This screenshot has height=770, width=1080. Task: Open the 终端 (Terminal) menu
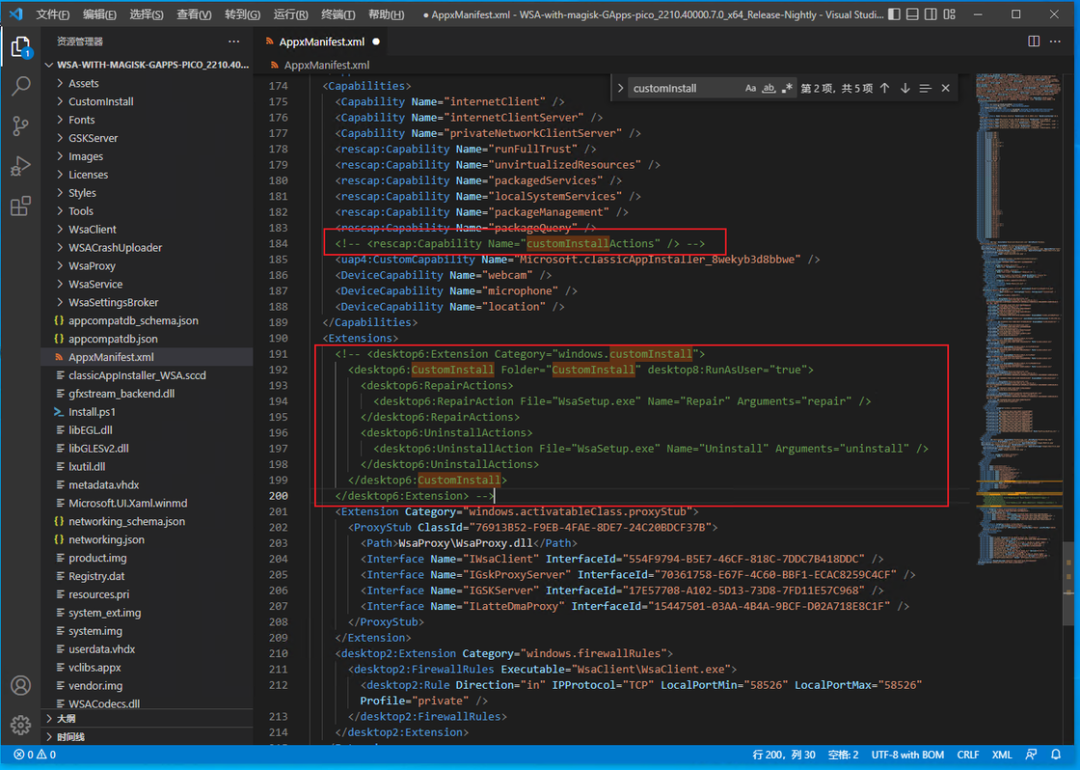[x=337, y=15]
